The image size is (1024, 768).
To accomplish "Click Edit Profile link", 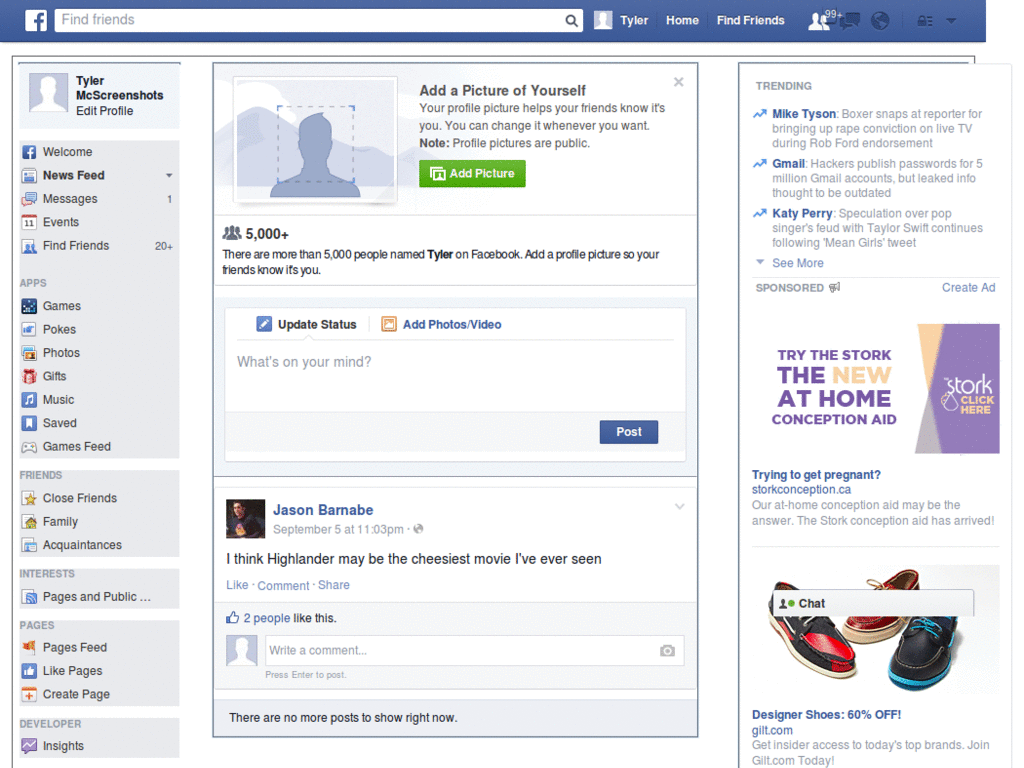I will pos(104,111).
